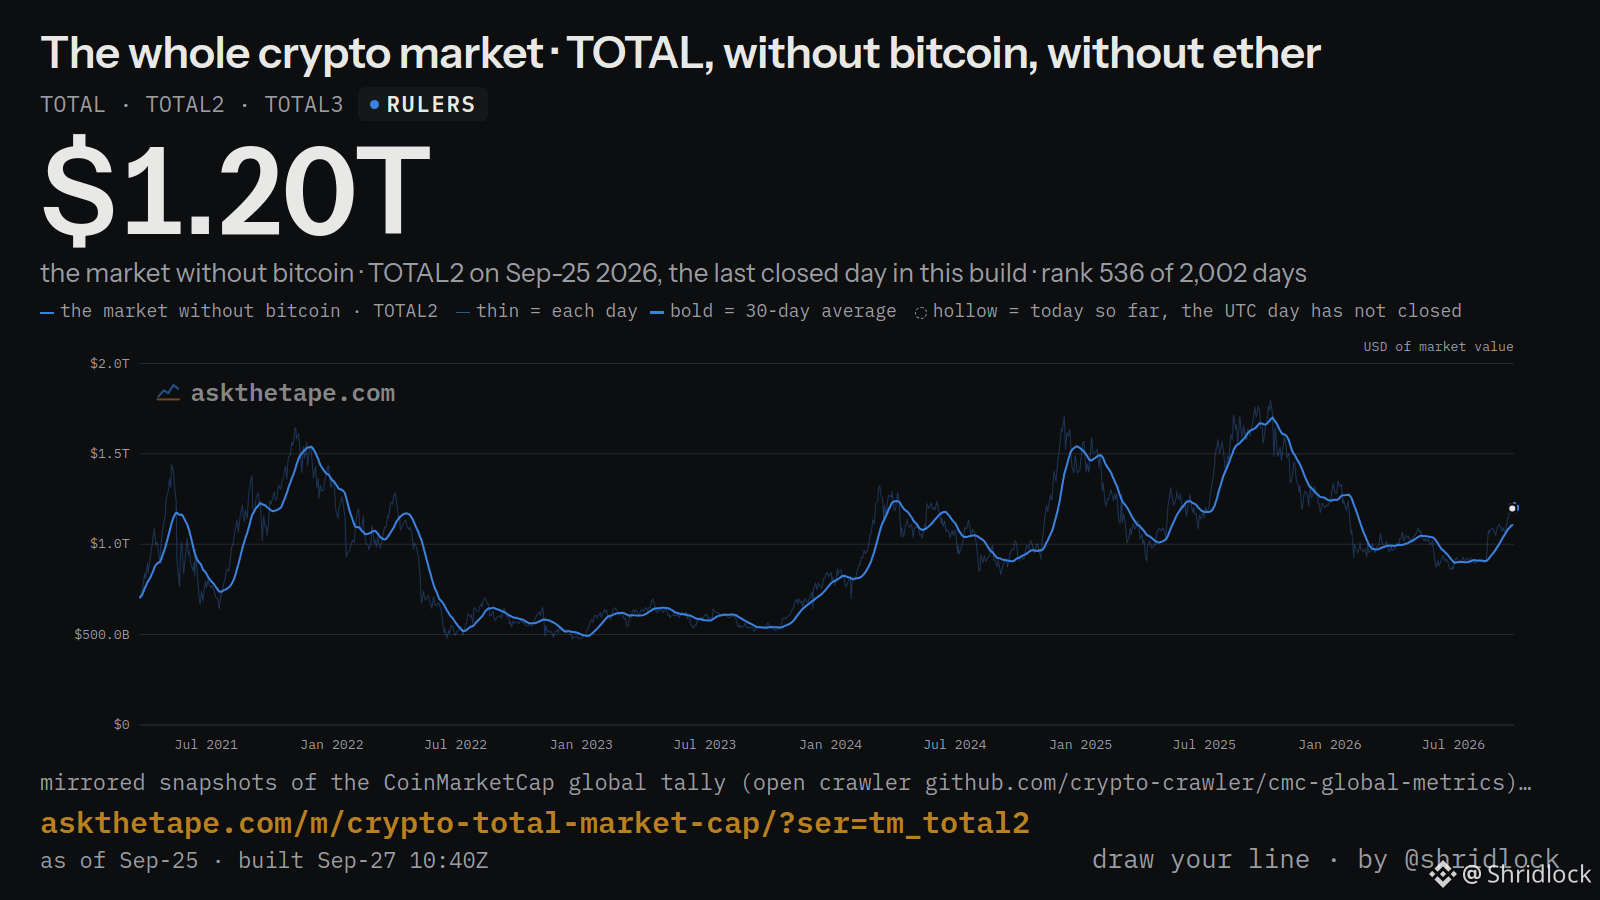Click the $1.5T y-axis label
Screen dimensions: 1600x900
110,454
